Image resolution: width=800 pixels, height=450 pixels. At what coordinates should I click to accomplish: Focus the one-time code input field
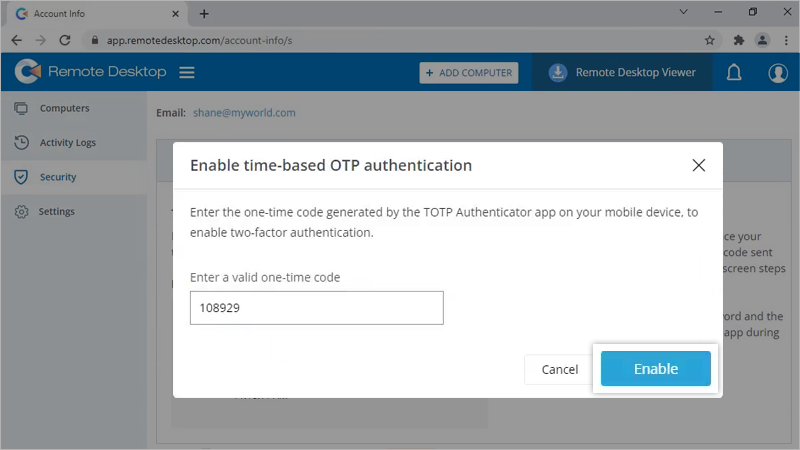tap(316, 308)
